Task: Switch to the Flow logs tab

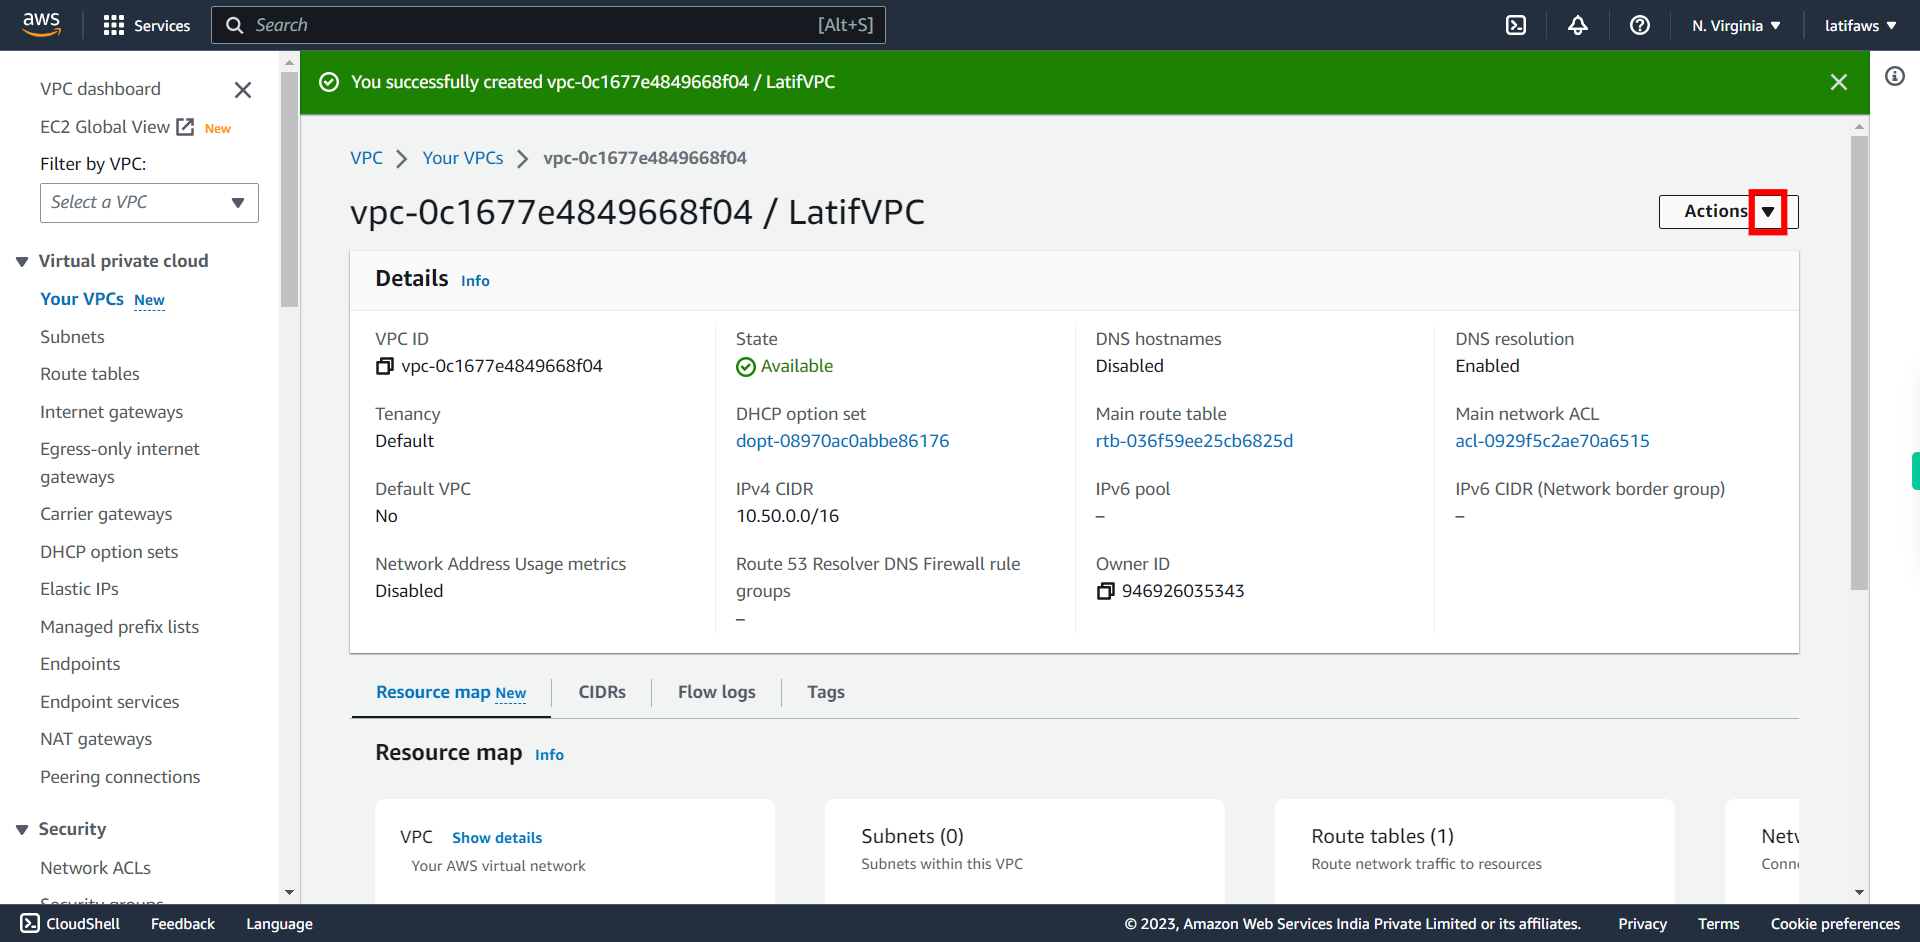Action: click(717, 692)
